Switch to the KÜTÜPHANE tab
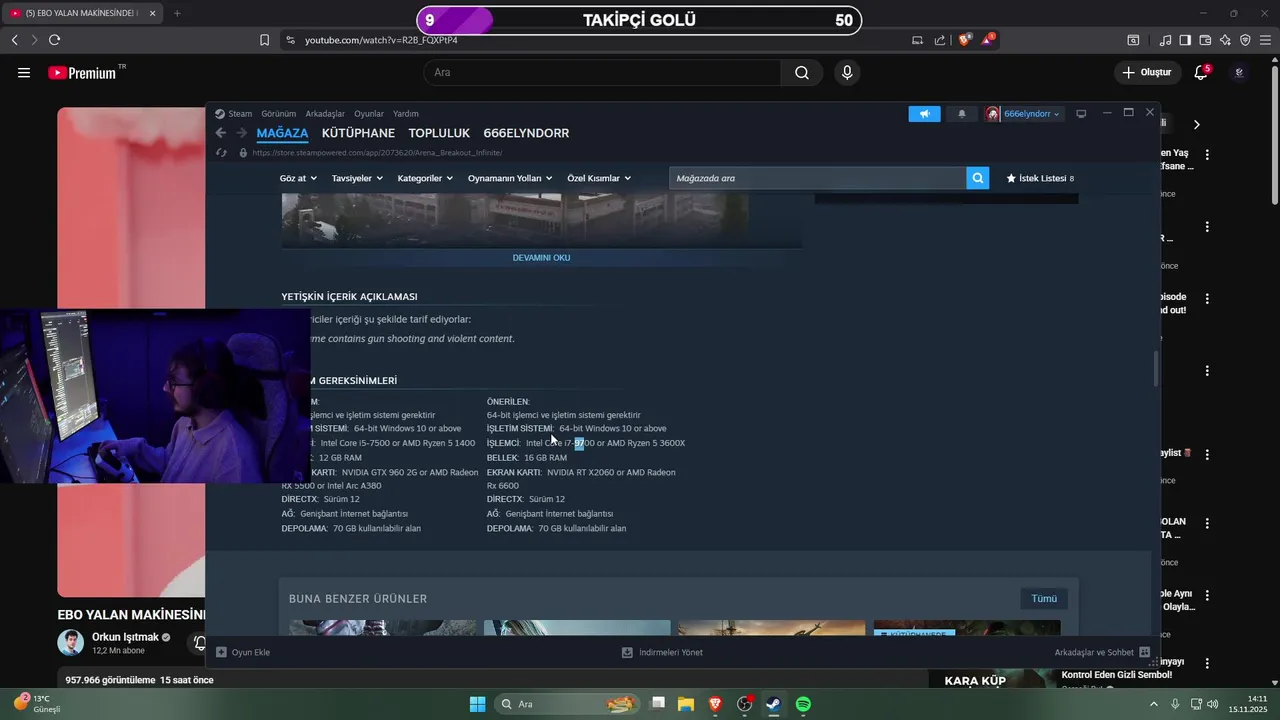The image size is (1280, 720). click(x=358, y=133)
